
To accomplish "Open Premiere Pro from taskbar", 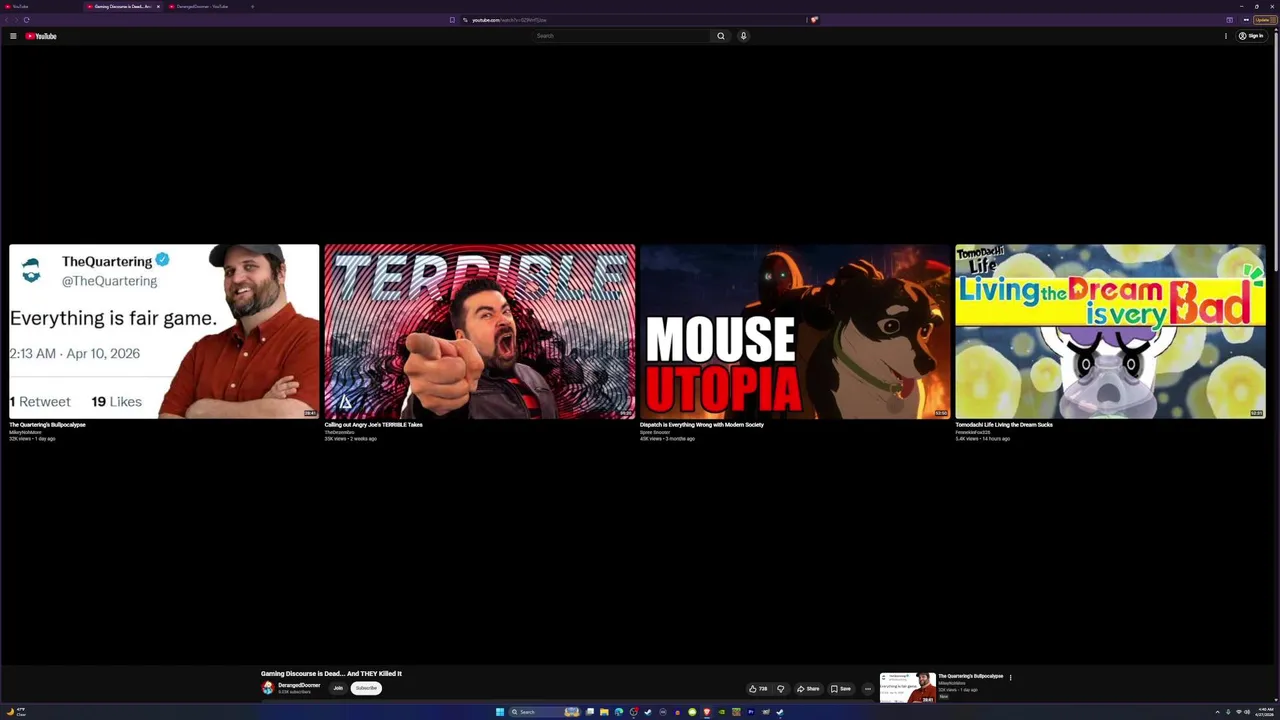I will tap(751, 712).
